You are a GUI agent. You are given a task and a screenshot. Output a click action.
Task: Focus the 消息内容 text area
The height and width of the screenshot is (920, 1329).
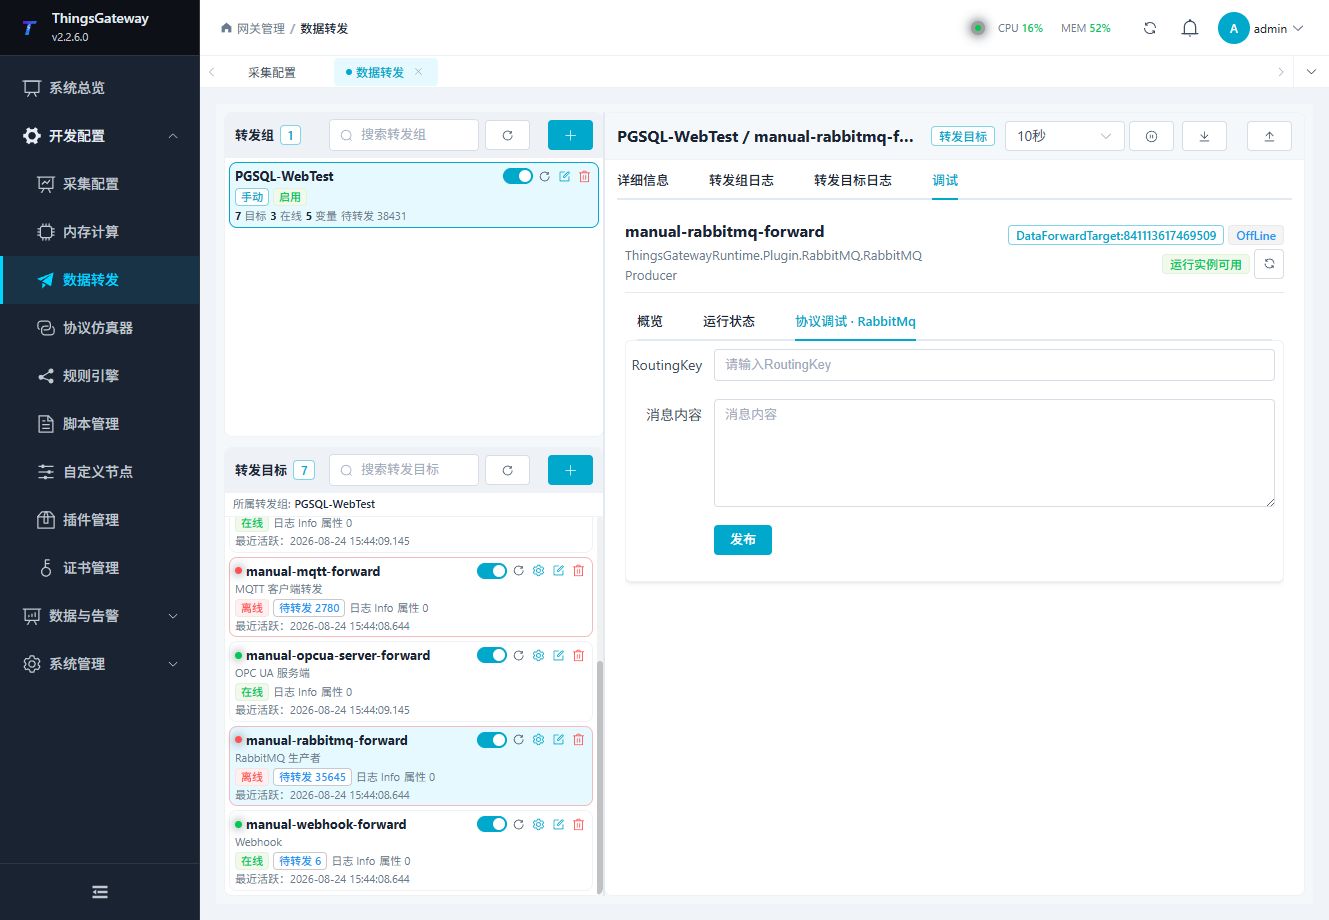(994, 453)
